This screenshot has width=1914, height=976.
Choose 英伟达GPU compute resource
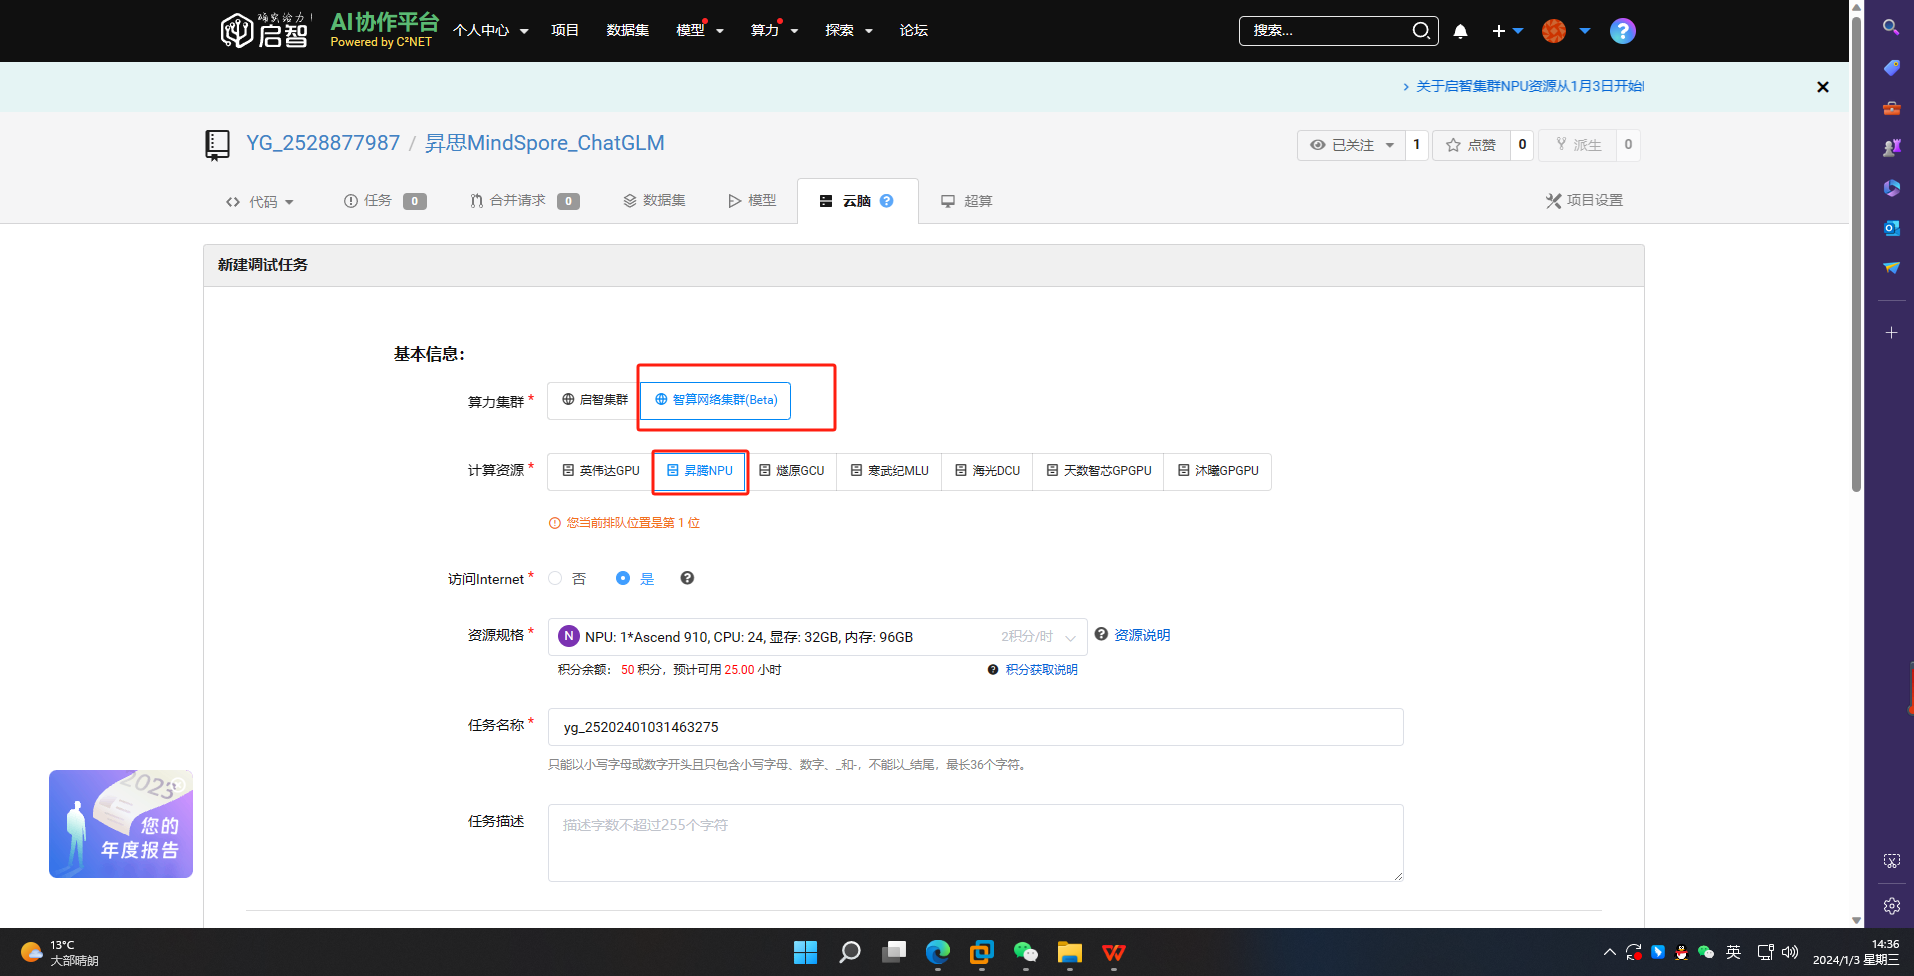[x=600, y=471]
